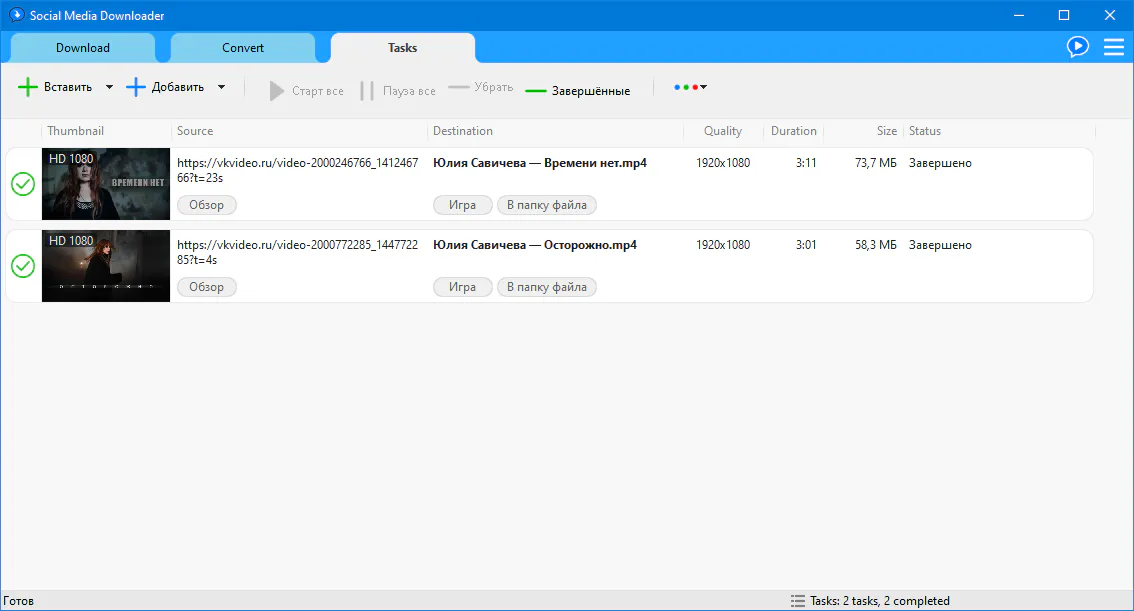
Task: Click the Обзор button of first task
Action: tap(207, 205)
